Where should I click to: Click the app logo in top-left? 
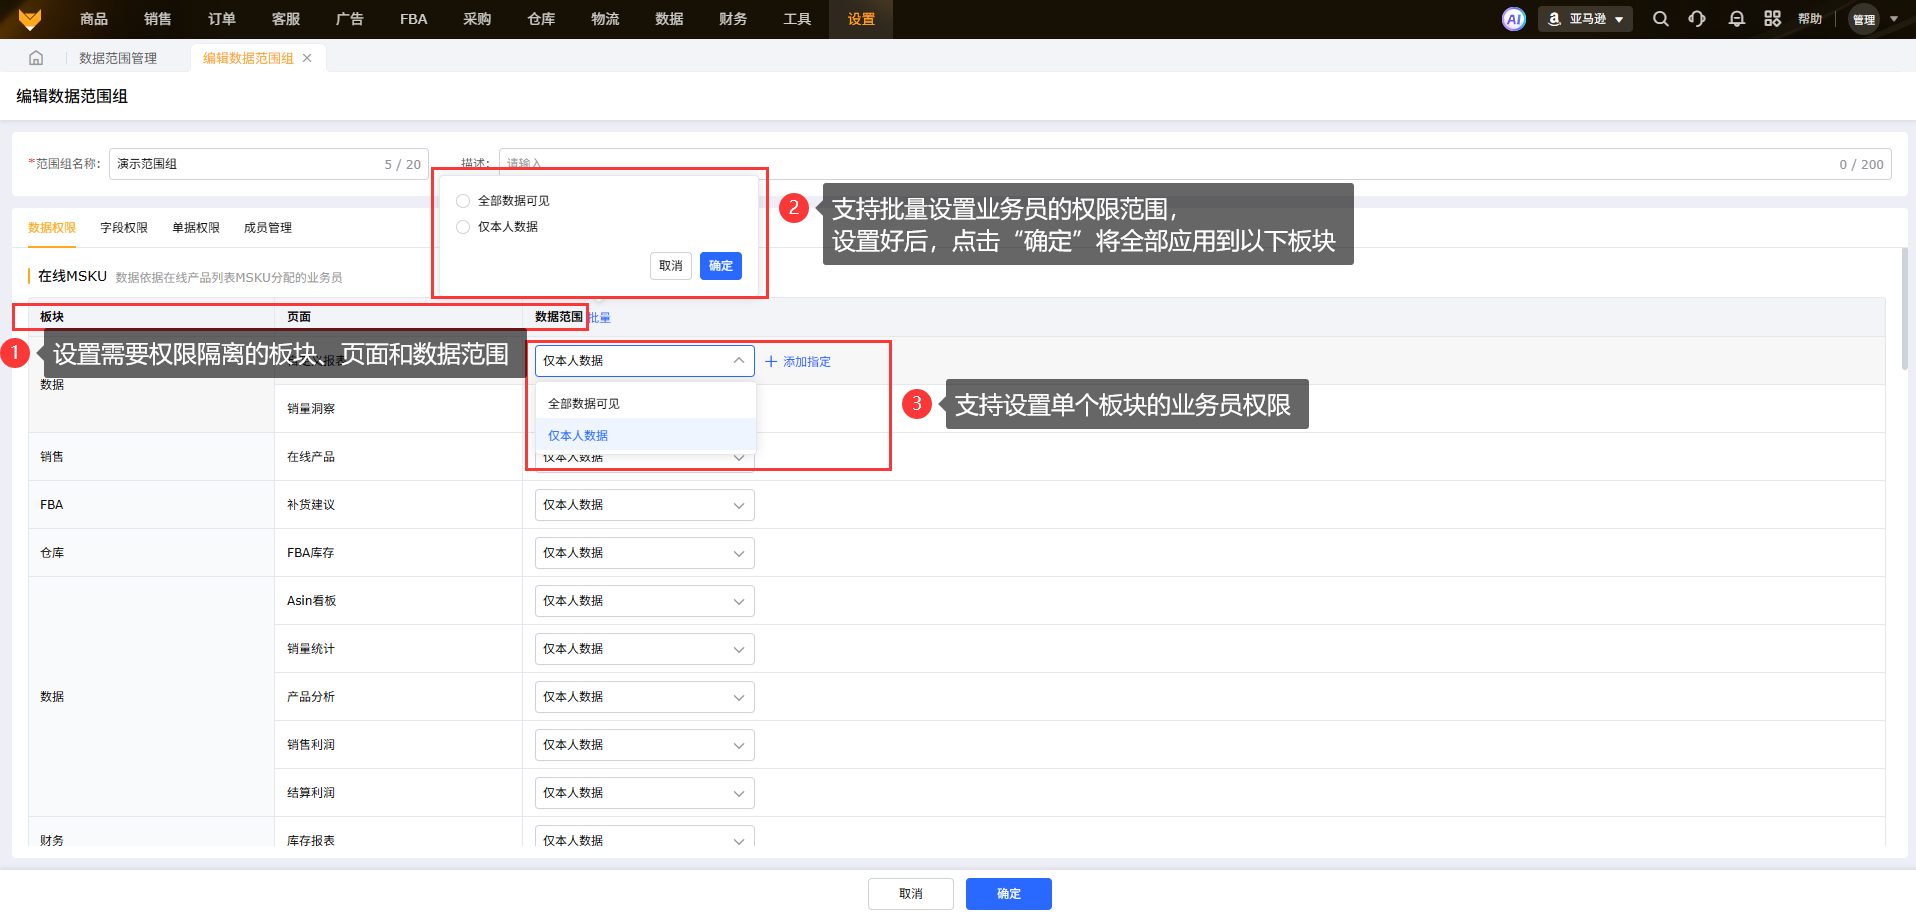(x=30, y=19)
